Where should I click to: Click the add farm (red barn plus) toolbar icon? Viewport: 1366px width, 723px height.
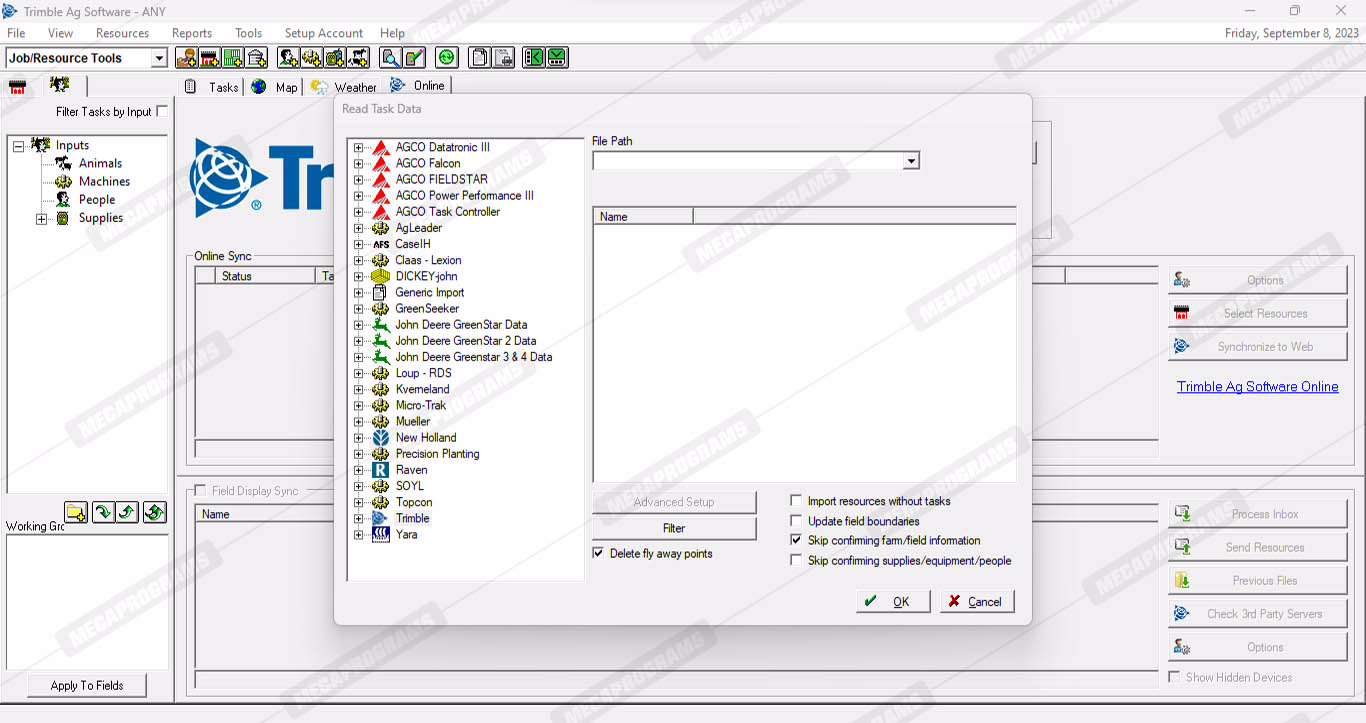[x=209, y=58]
